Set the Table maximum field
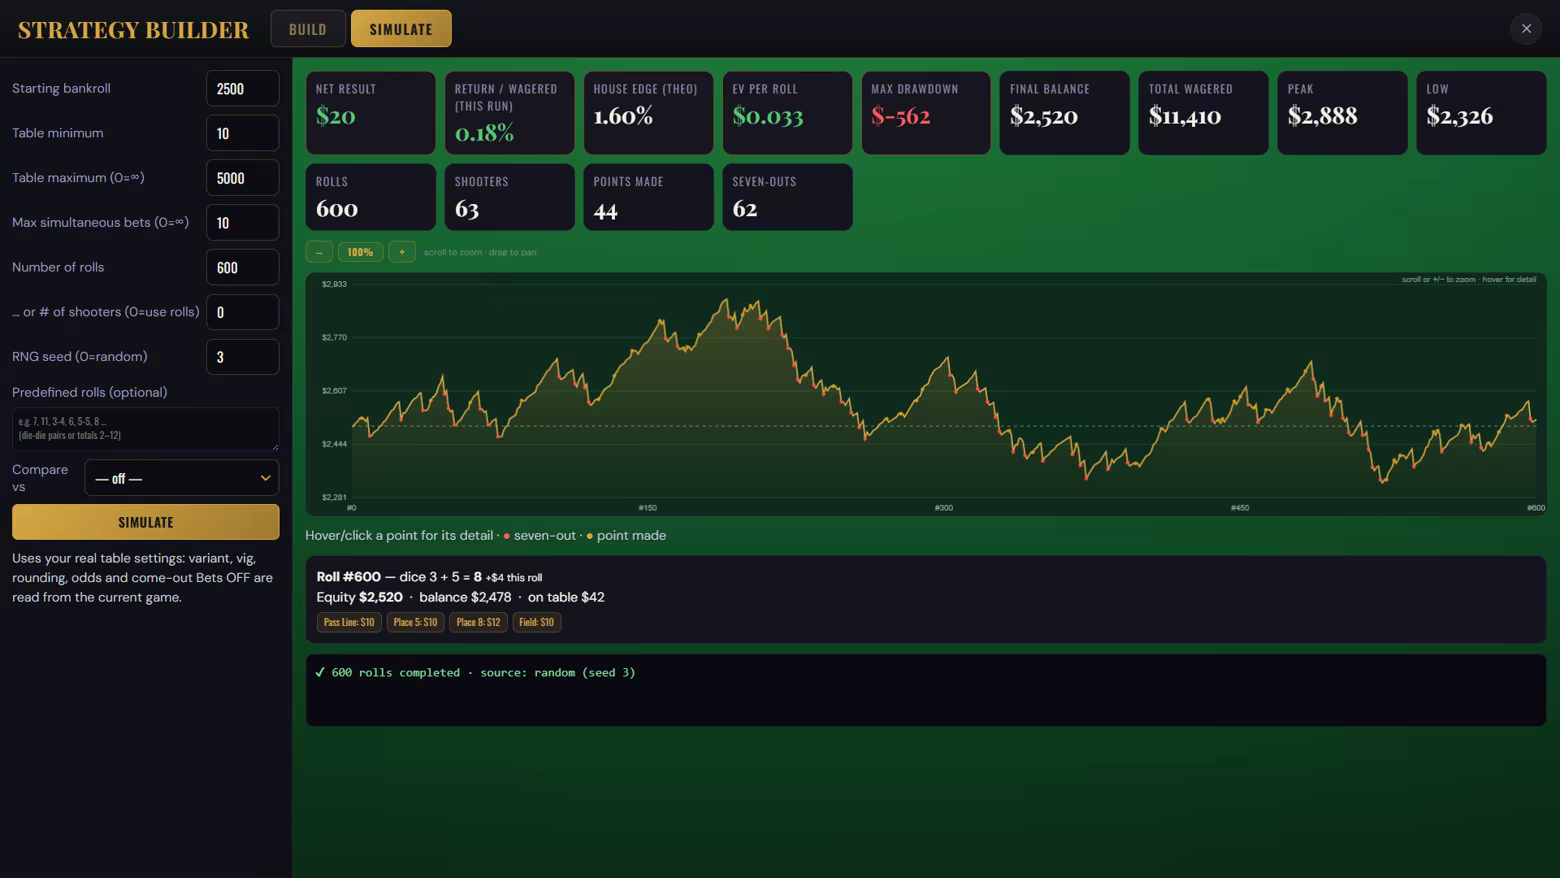 tap(243, 178)
